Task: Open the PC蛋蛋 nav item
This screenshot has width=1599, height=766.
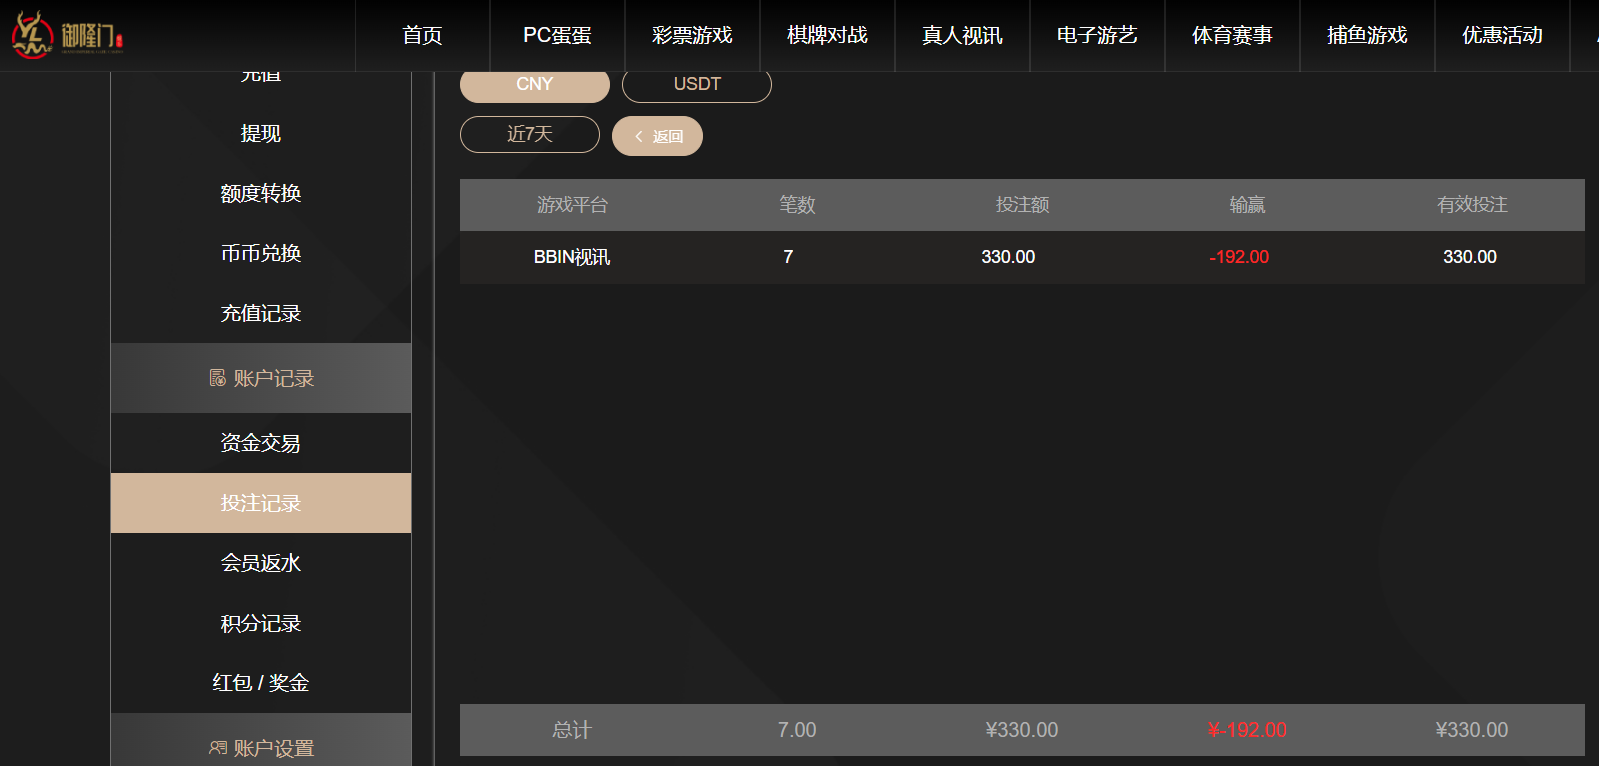Action: tap(557, 35)
